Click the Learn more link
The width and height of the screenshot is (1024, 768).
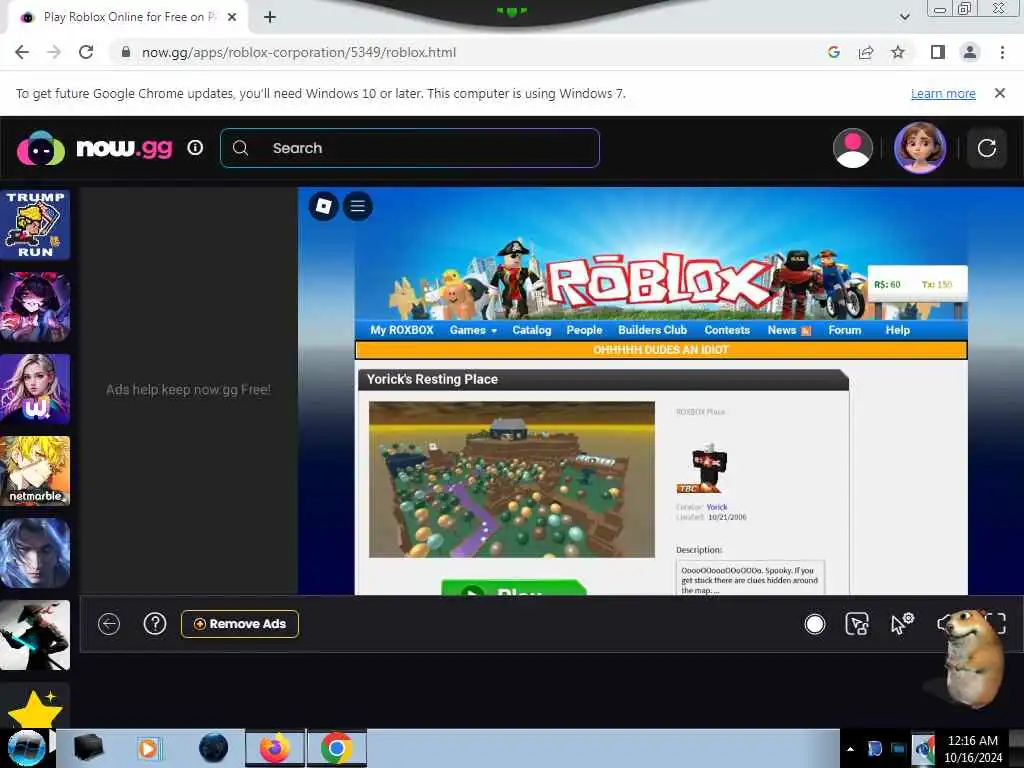click(943, 93)
